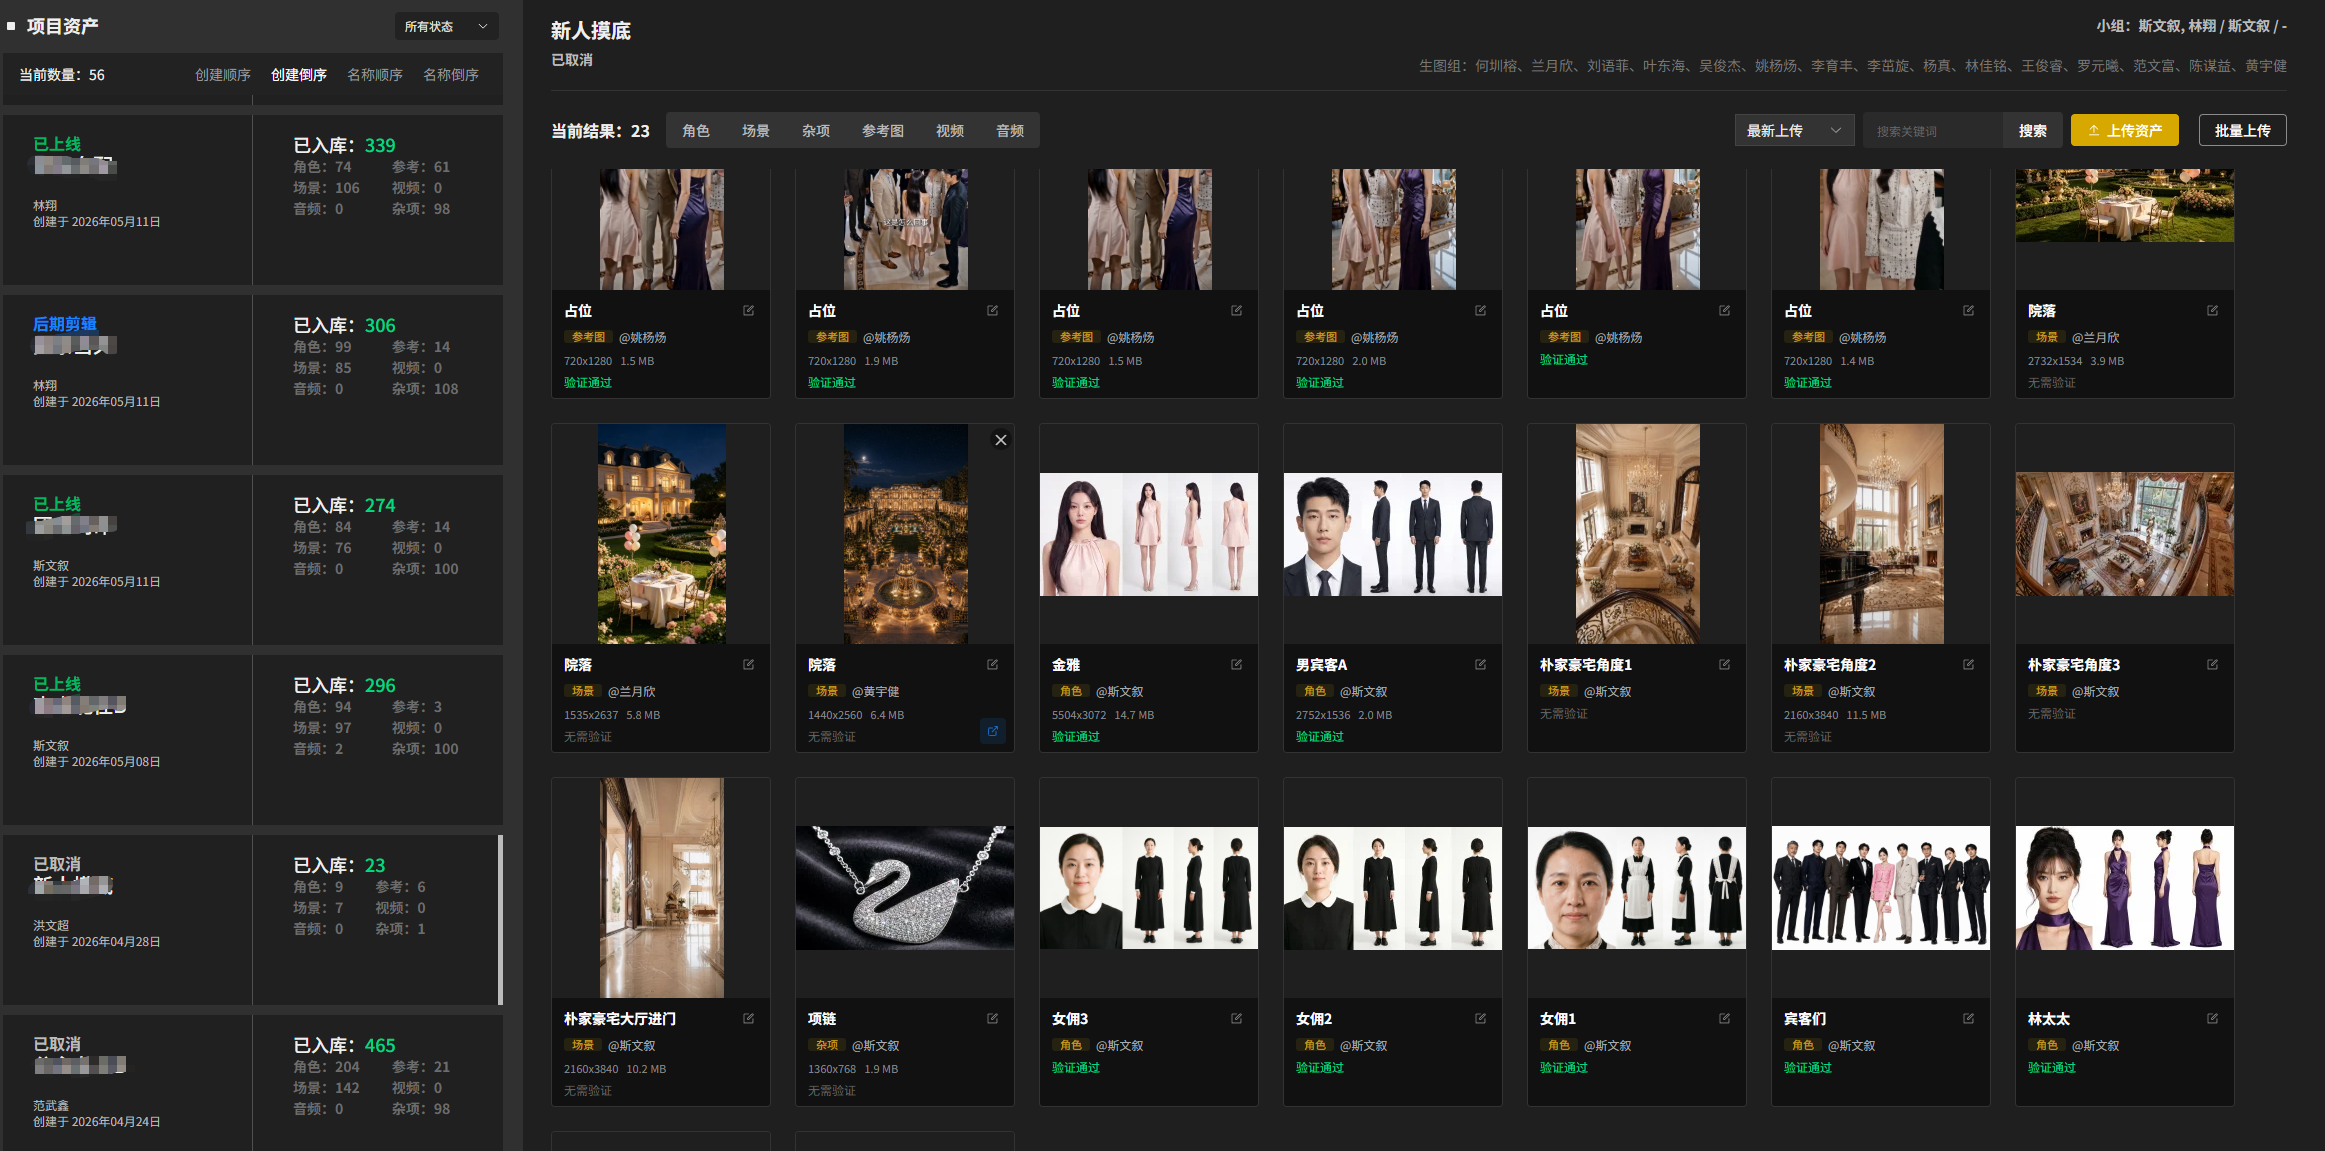Click @斯文叙 on the 林太太 card
The image size is (2325, 1151).
point(2096,1045)
